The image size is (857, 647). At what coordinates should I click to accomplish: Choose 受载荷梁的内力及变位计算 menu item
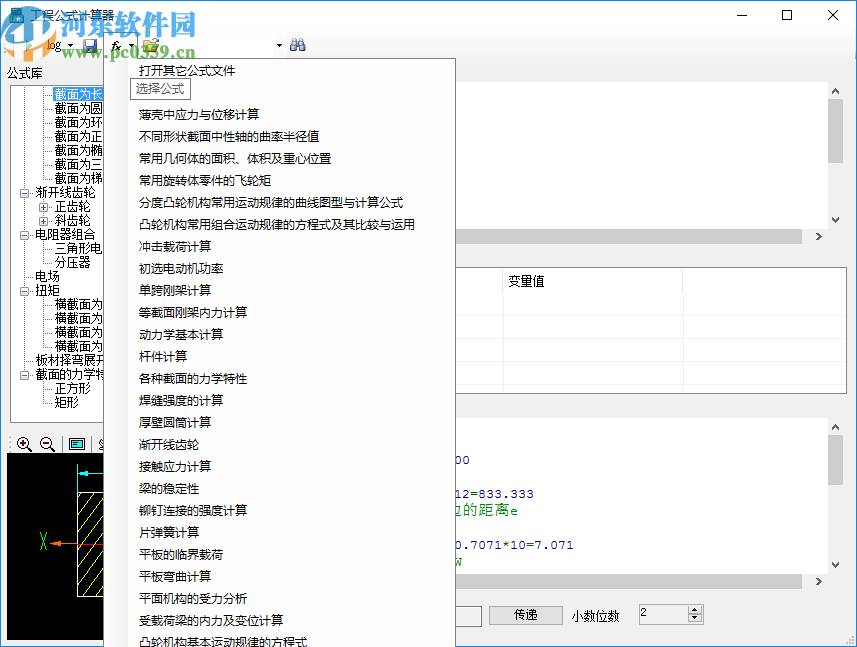(211, 621)
